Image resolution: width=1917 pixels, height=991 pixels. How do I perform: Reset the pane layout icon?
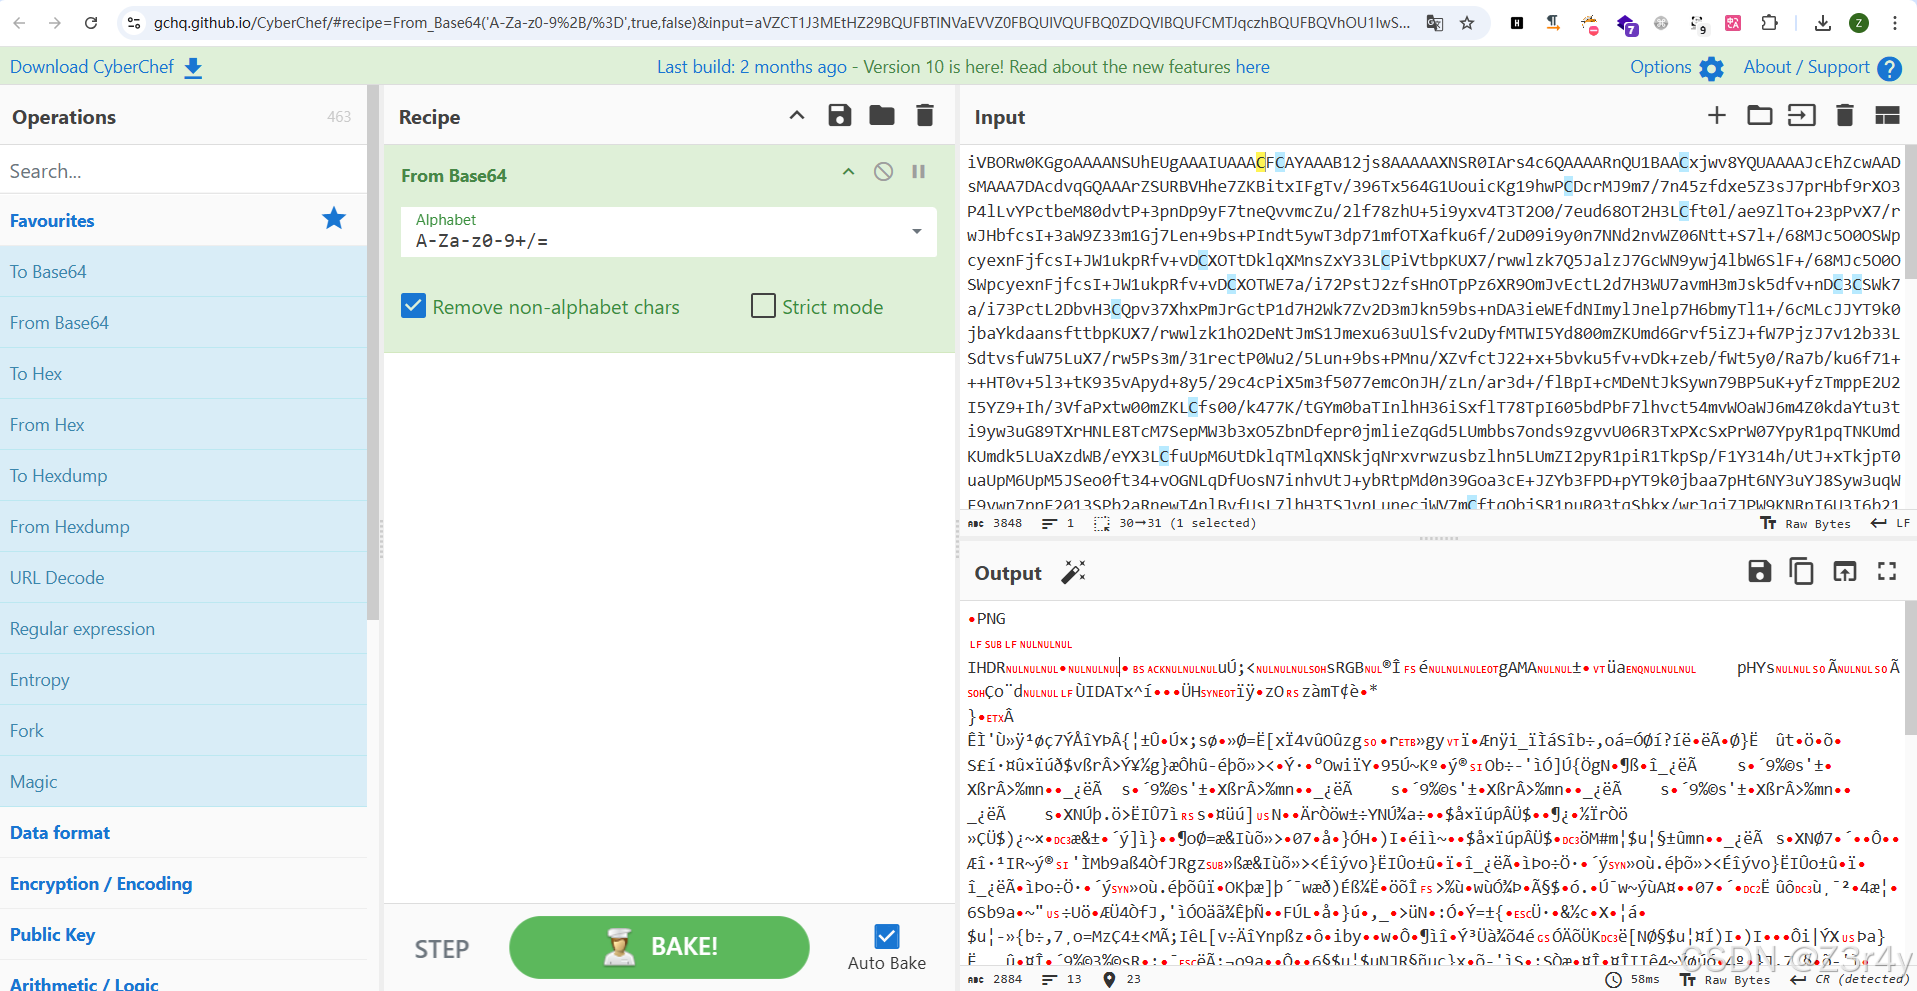(1887, 116)
